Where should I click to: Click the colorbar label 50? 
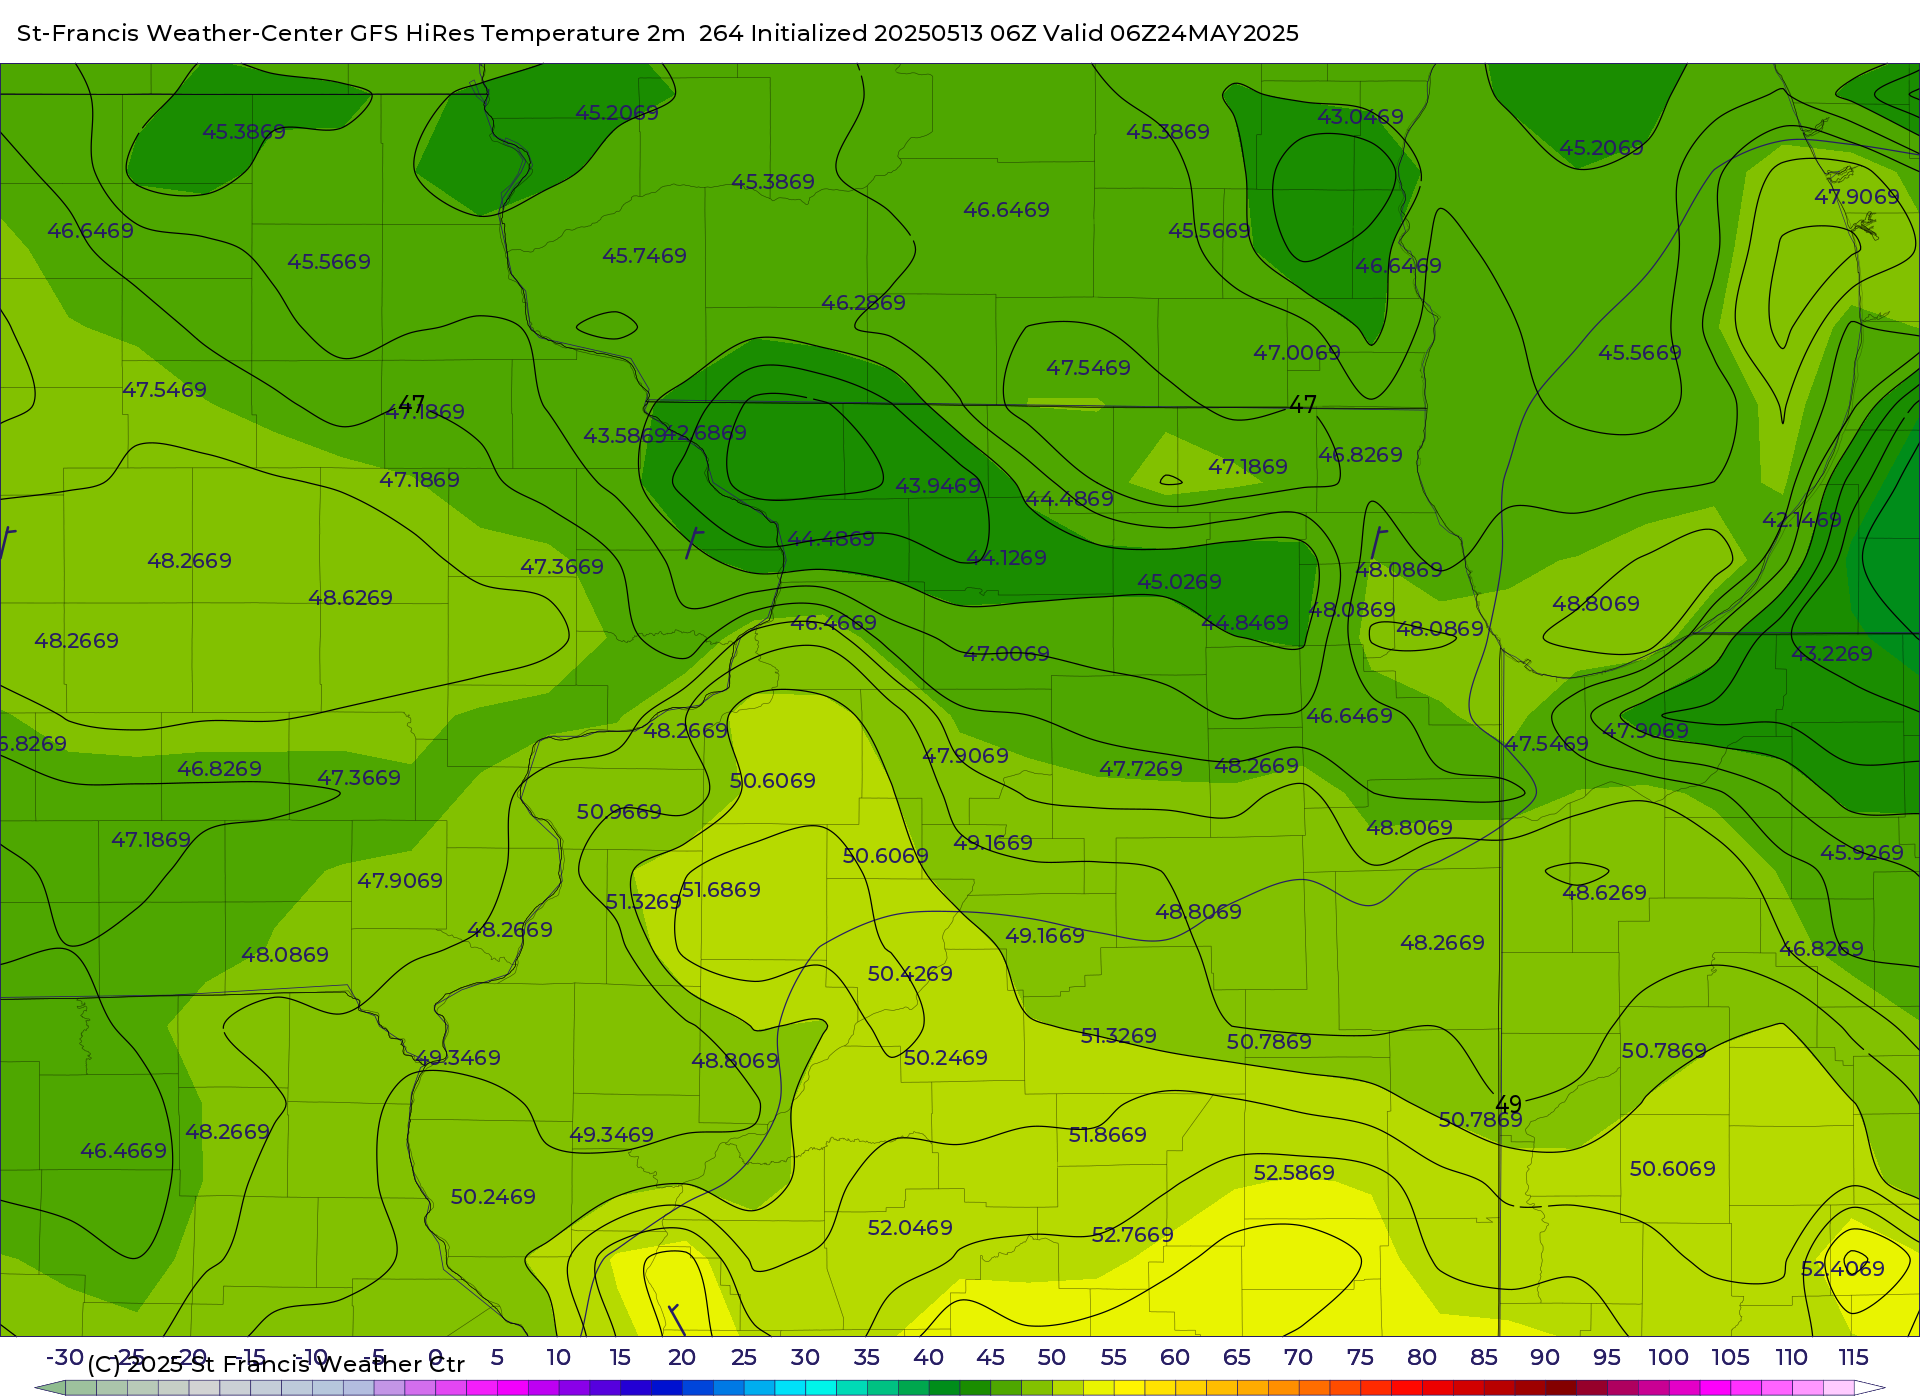(x=1052, y=1357)
